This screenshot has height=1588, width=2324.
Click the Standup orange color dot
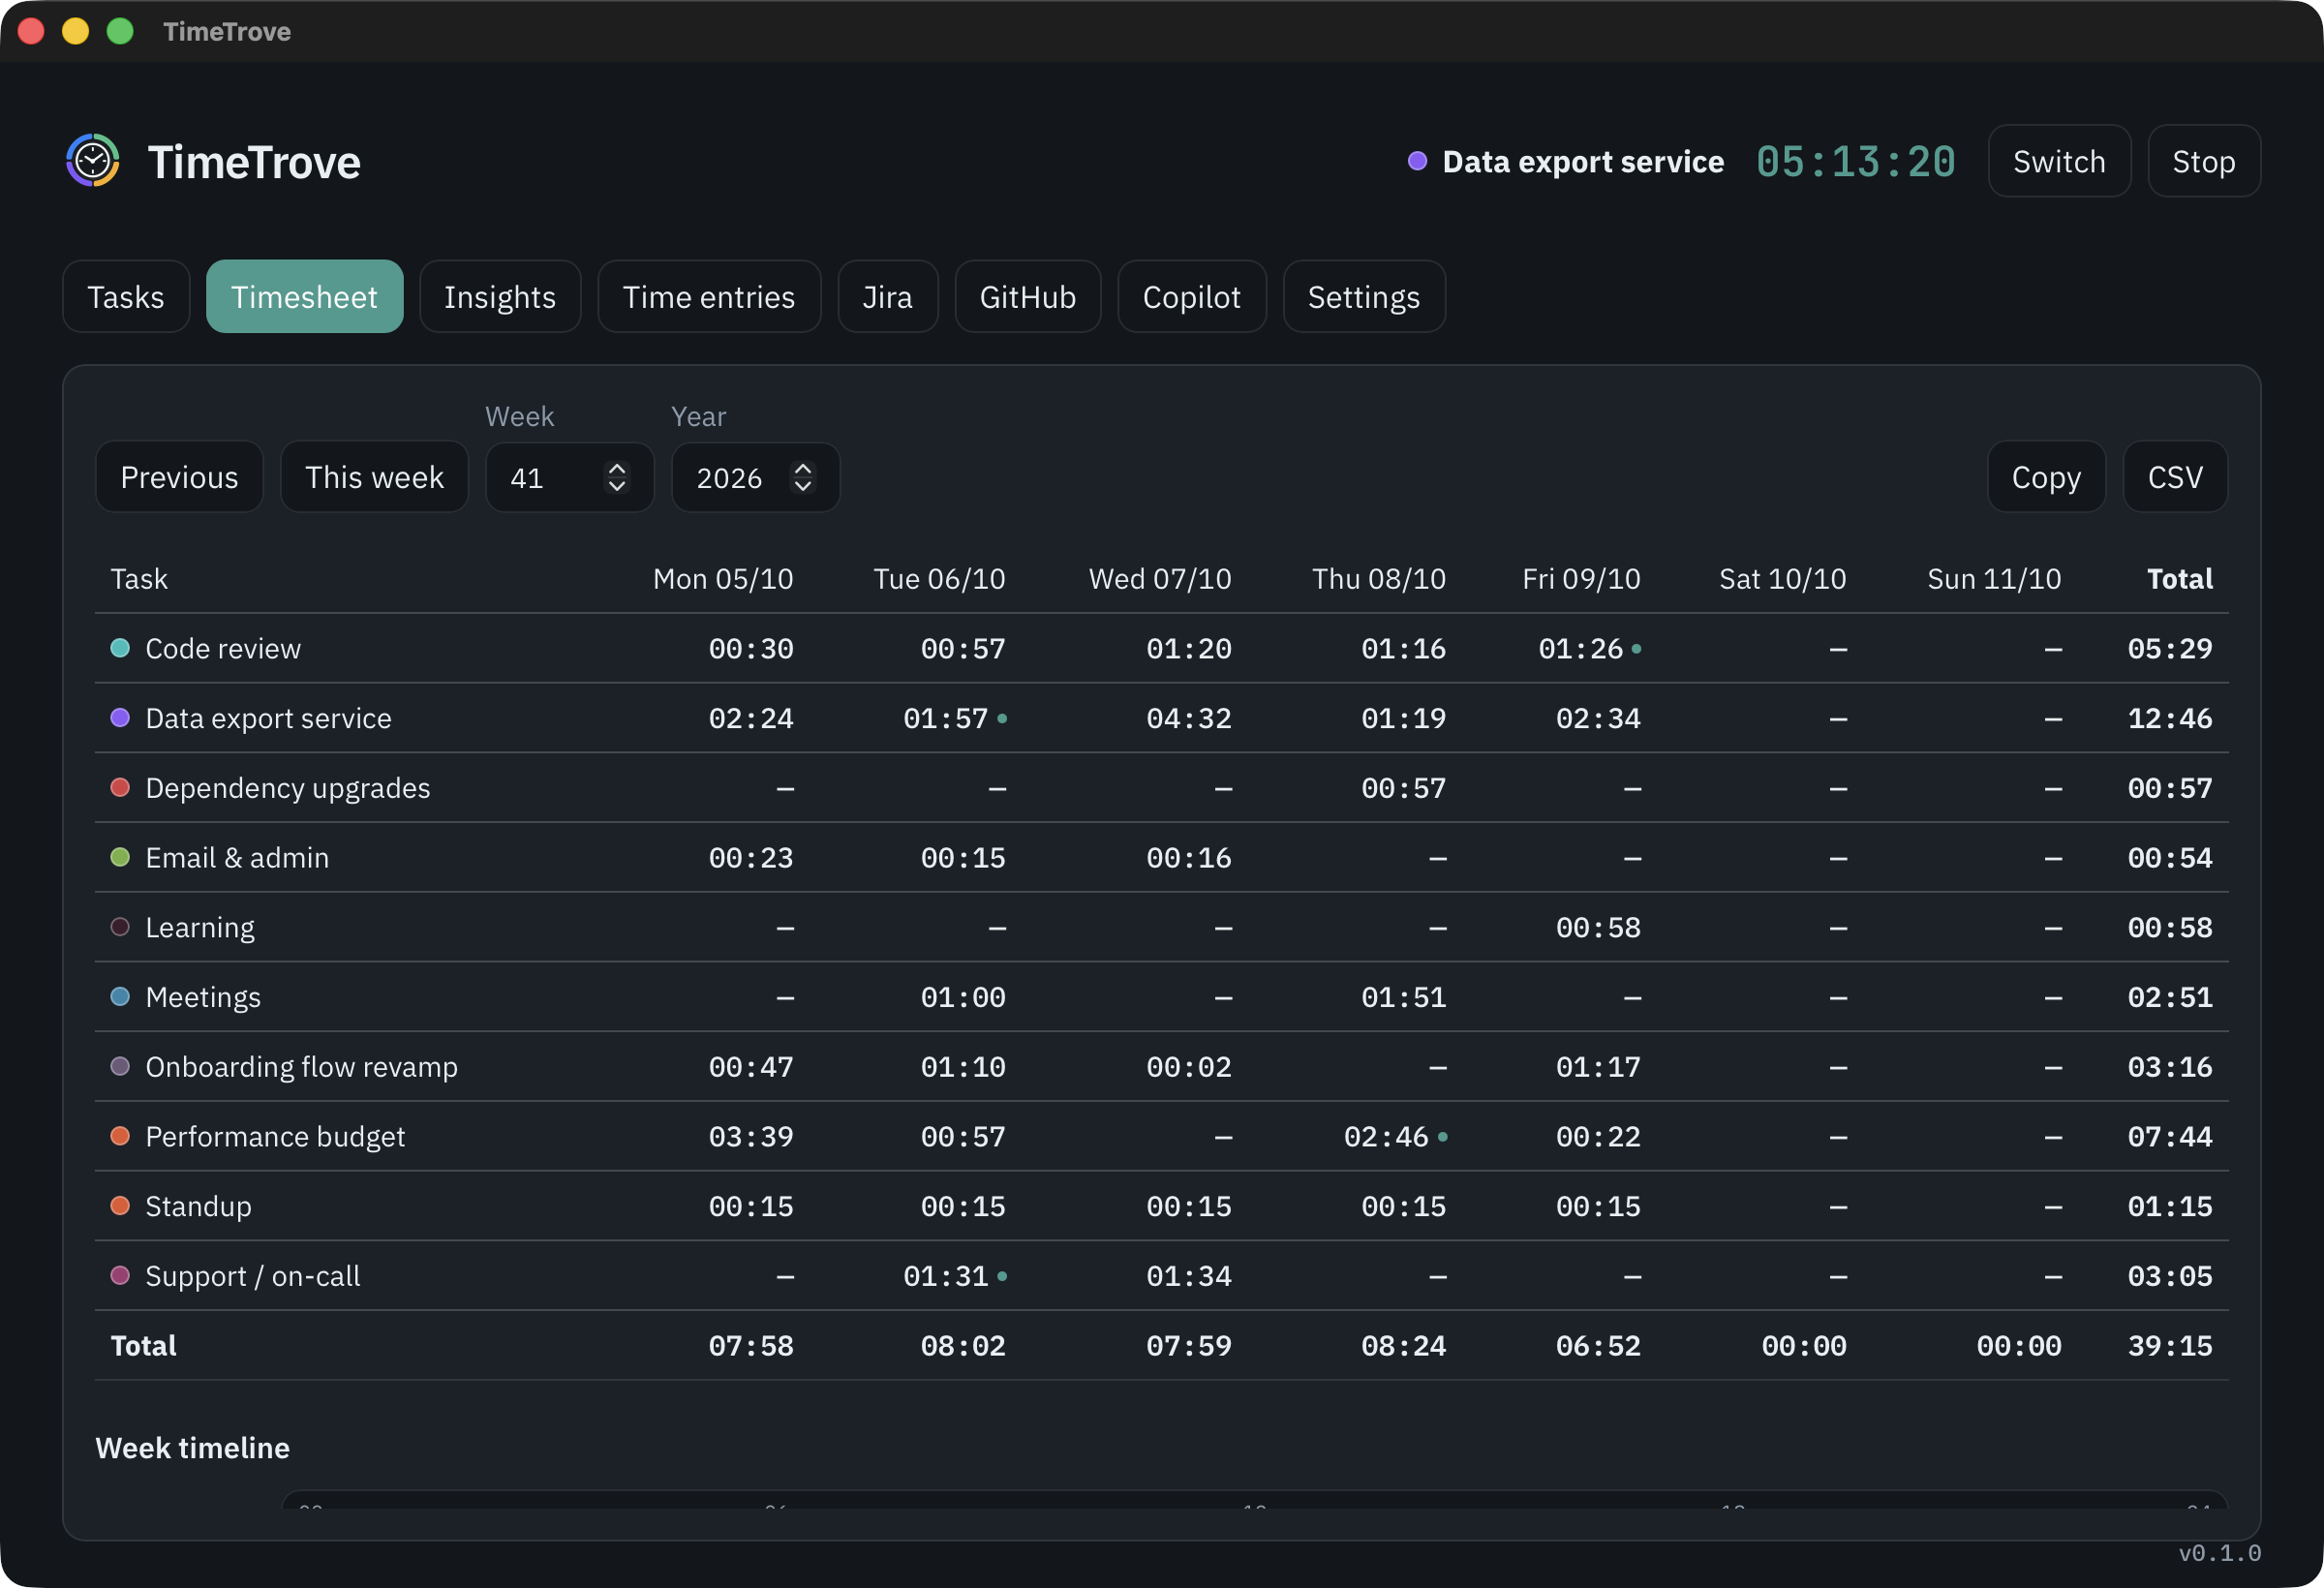pyautogui.click(x=120, y=1206)
